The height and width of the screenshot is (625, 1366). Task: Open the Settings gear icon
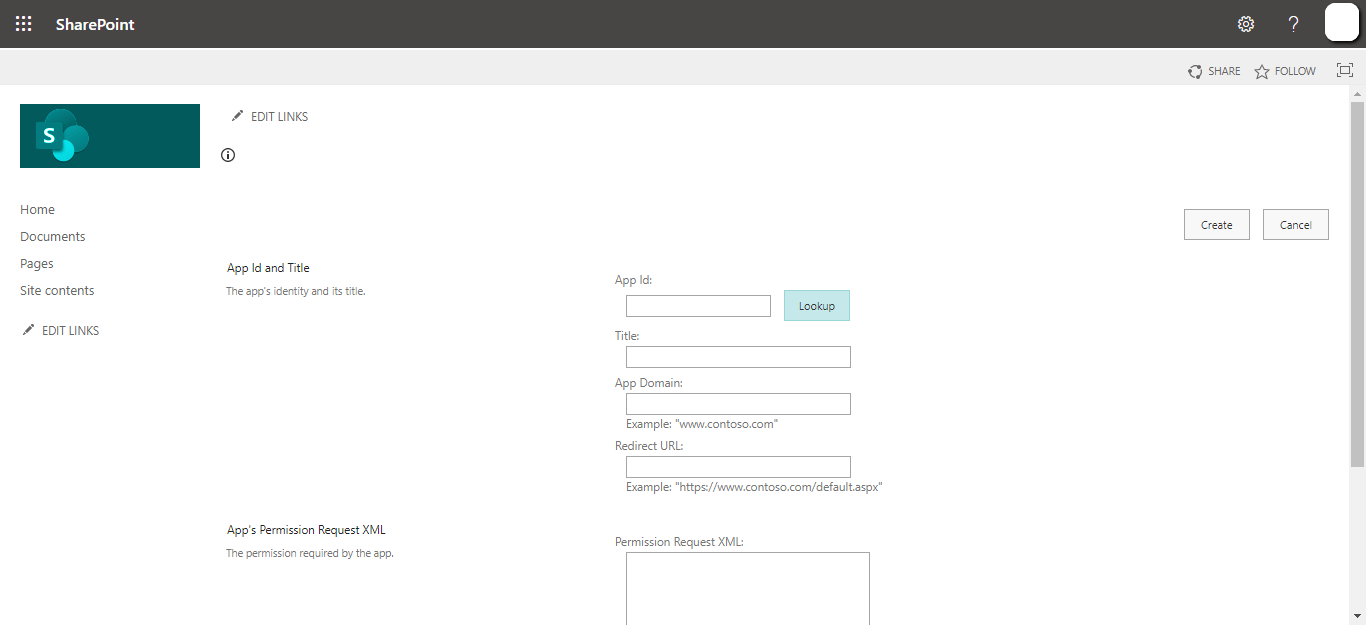click(x=1246, y=24)
